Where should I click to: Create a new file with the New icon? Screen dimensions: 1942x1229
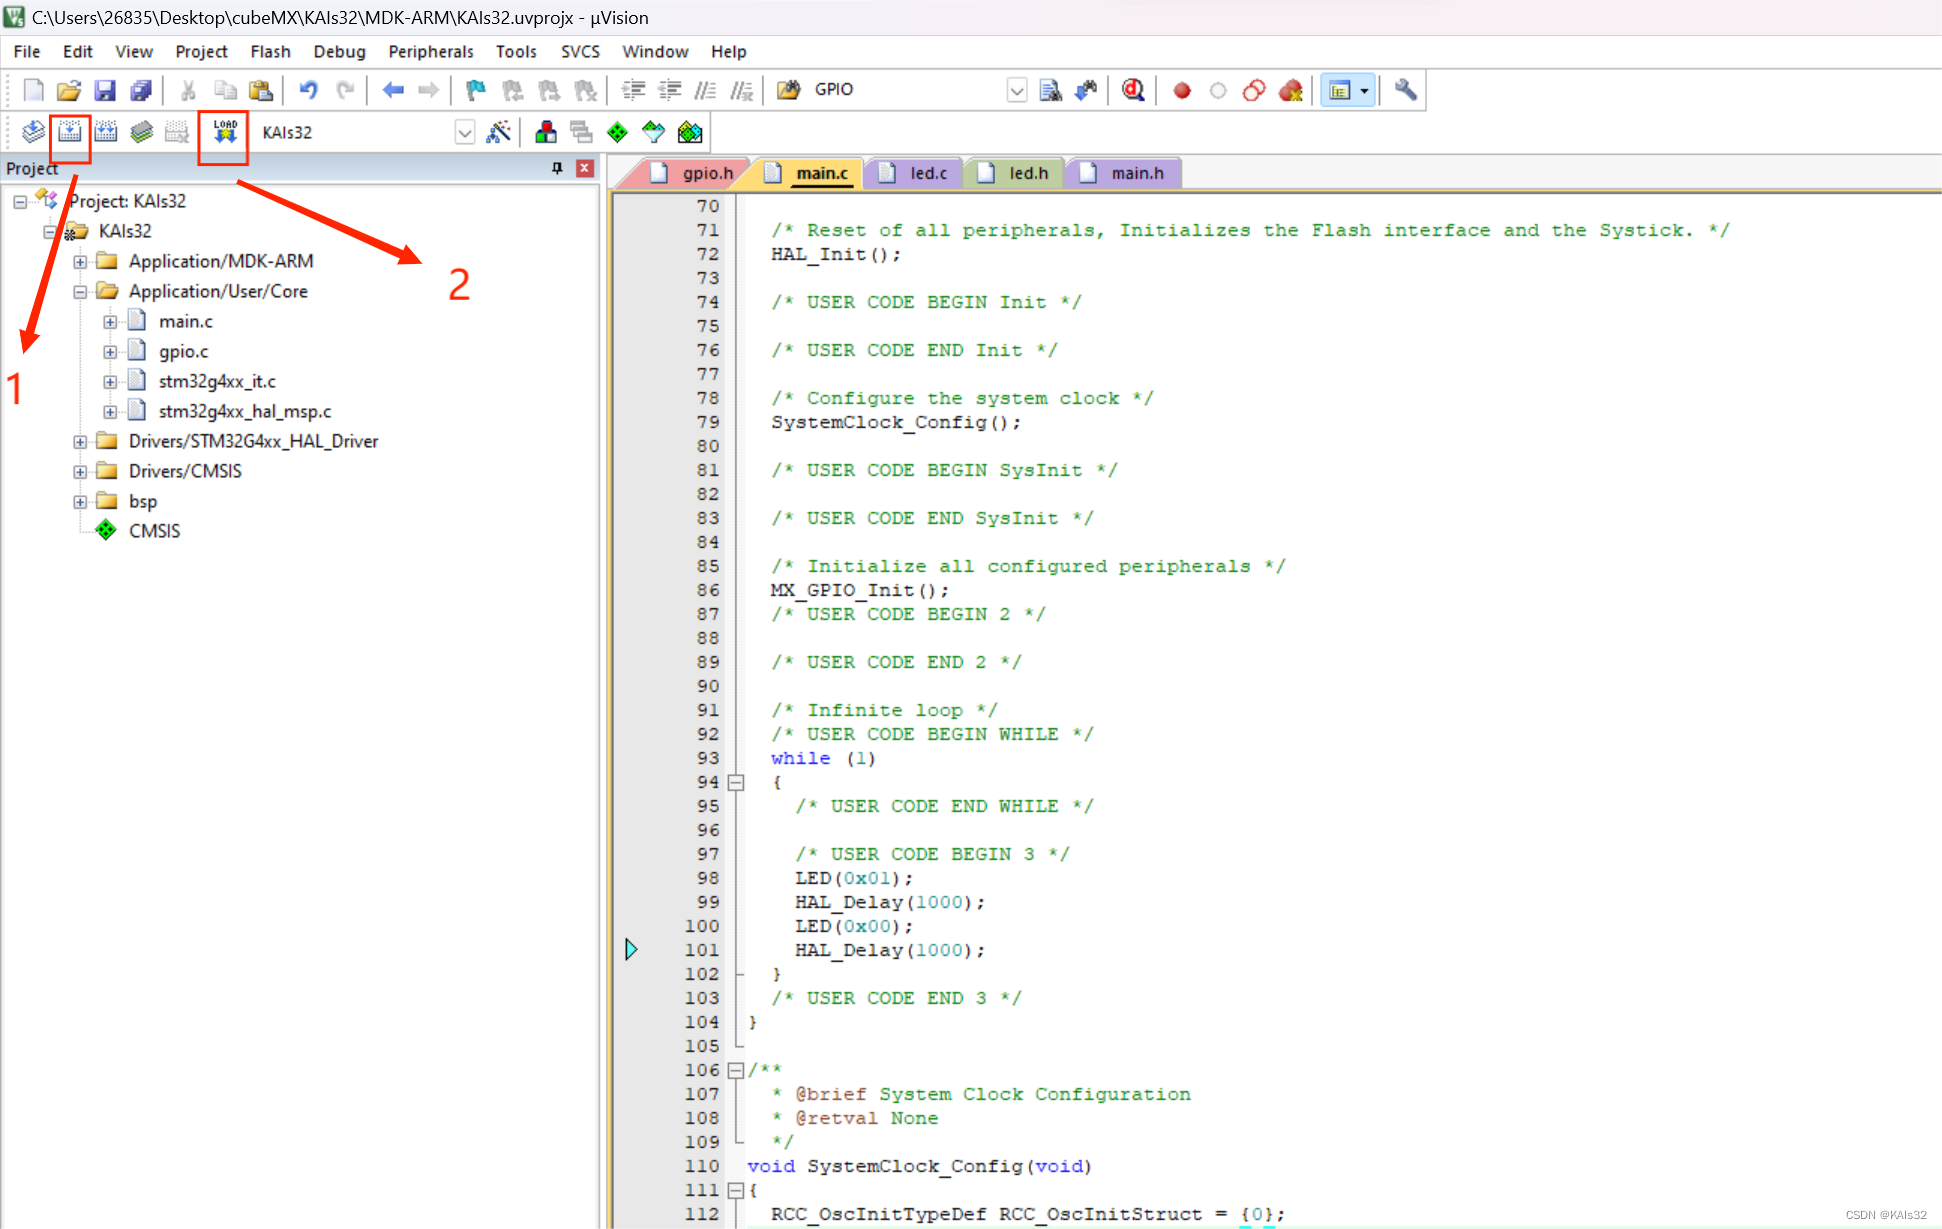[33, 90]
